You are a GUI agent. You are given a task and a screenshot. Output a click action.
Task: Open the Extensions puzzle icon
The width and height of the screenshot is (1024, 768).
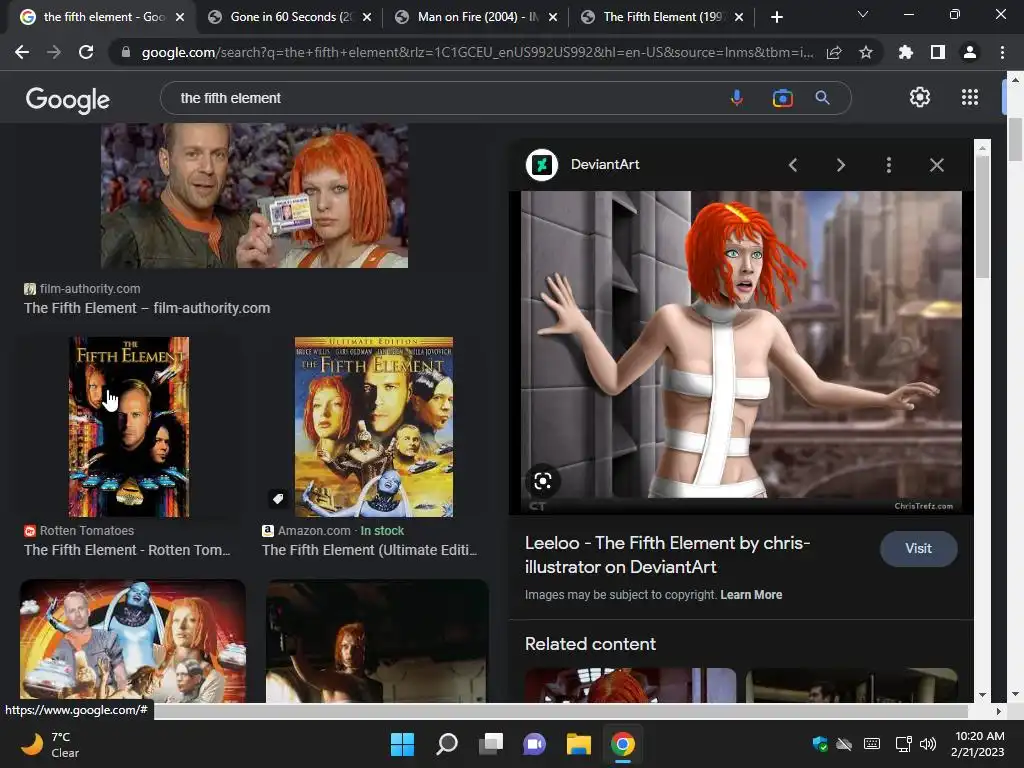tap(905, 52)
